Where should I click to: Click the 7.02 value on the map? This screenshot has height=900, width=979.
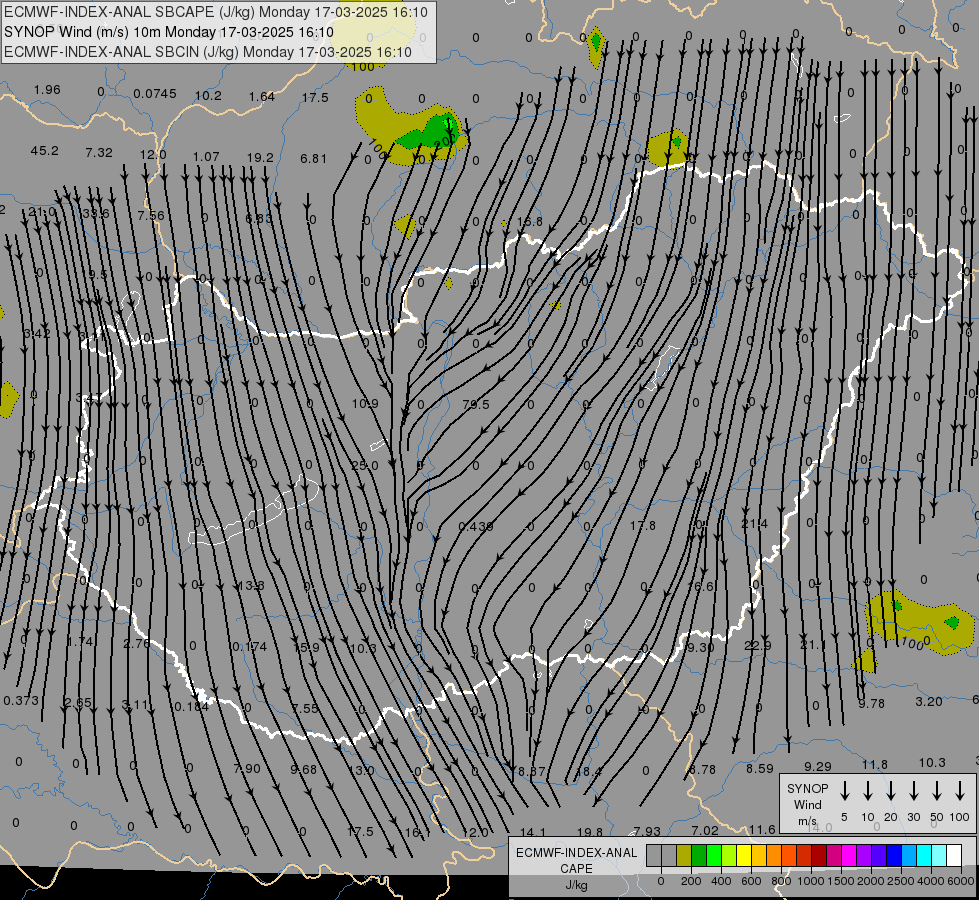pyautogui.click(x=705, y=830)
